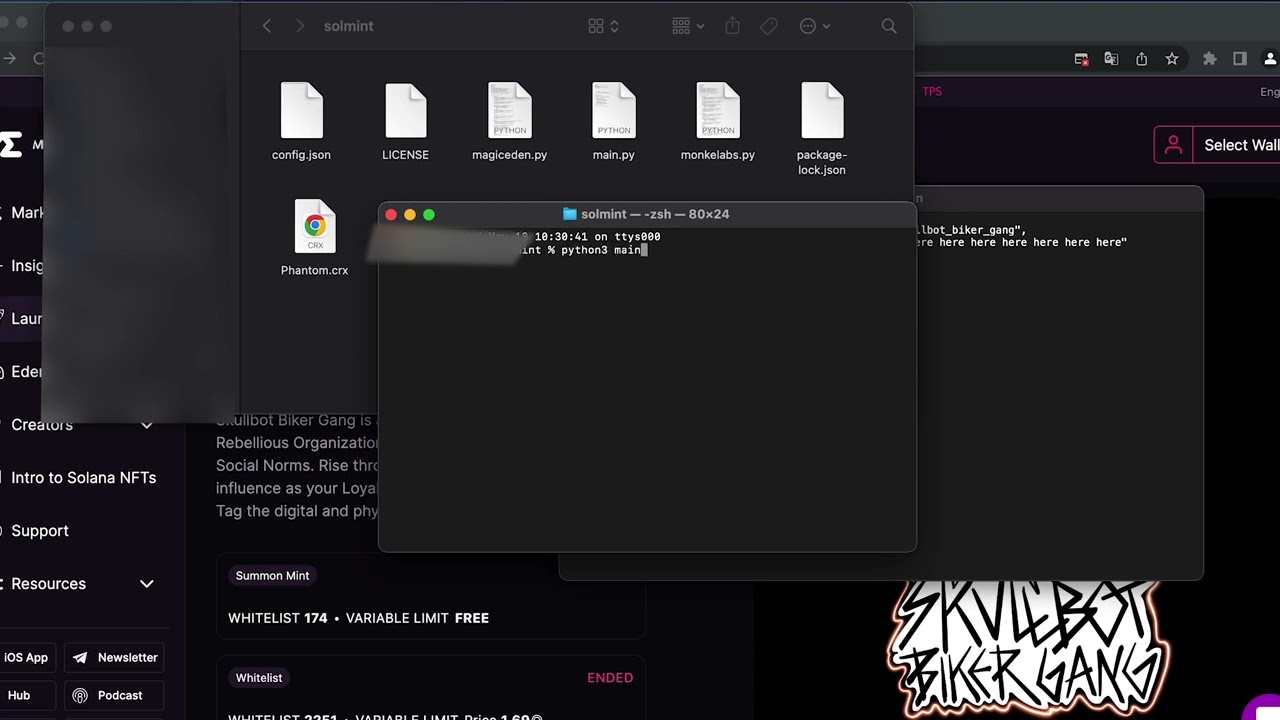Screen dimensions: 1280x720
Task: Expand the Creators sidebar section
Action: (147, 425)
